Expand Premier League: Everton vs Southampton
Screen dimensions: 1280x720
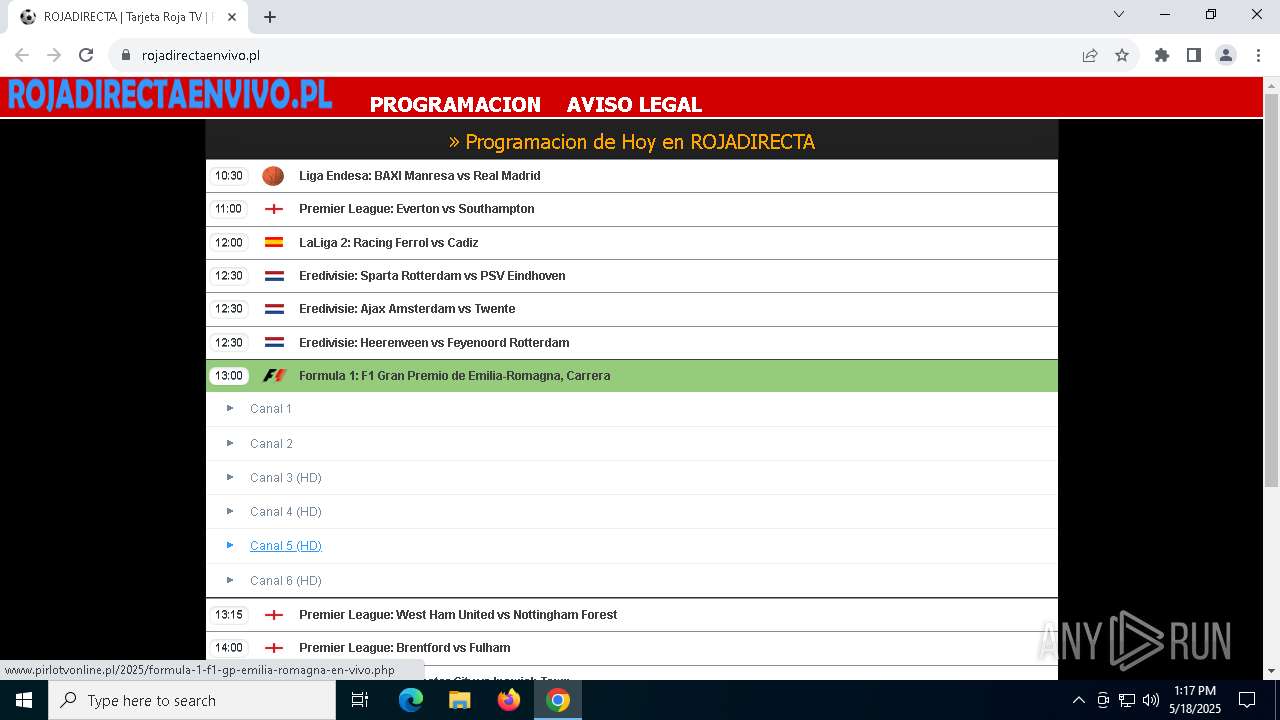pyautogui.click(x=632, y=209)
